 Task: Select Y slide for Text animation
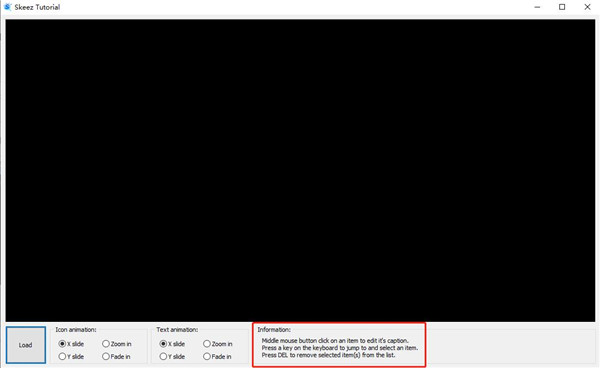tap(172, 356)
